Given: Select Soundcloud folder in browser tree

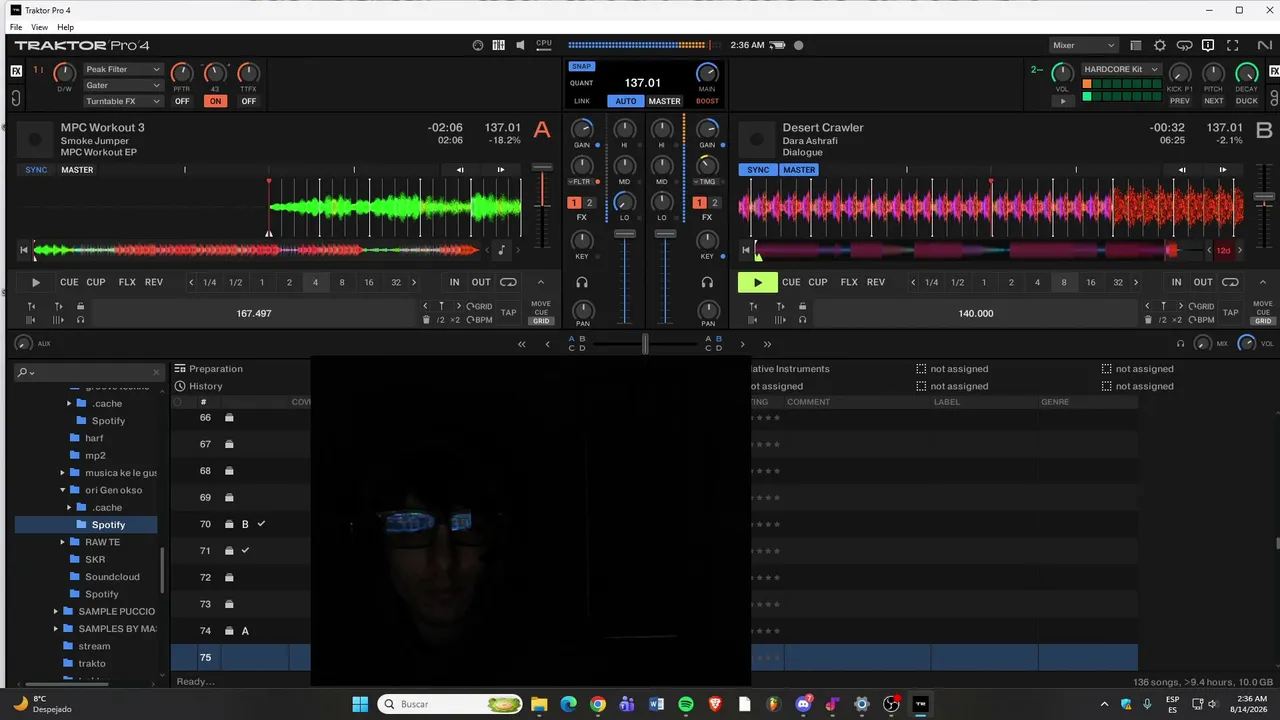Looking at the screenshot, I should [112, 577].
